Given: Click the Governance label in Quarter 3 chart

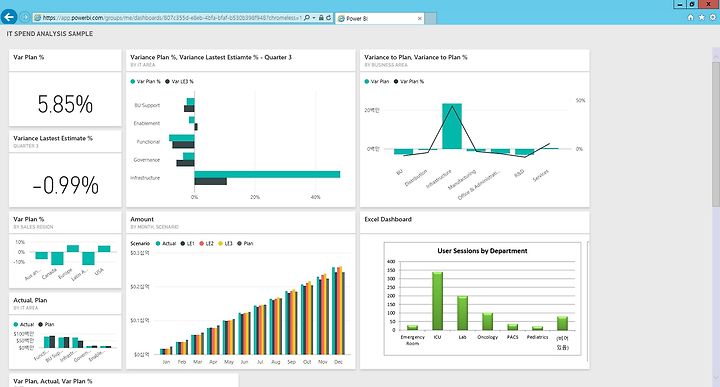Looking at the screenshot, I should [x=147, y=160].
